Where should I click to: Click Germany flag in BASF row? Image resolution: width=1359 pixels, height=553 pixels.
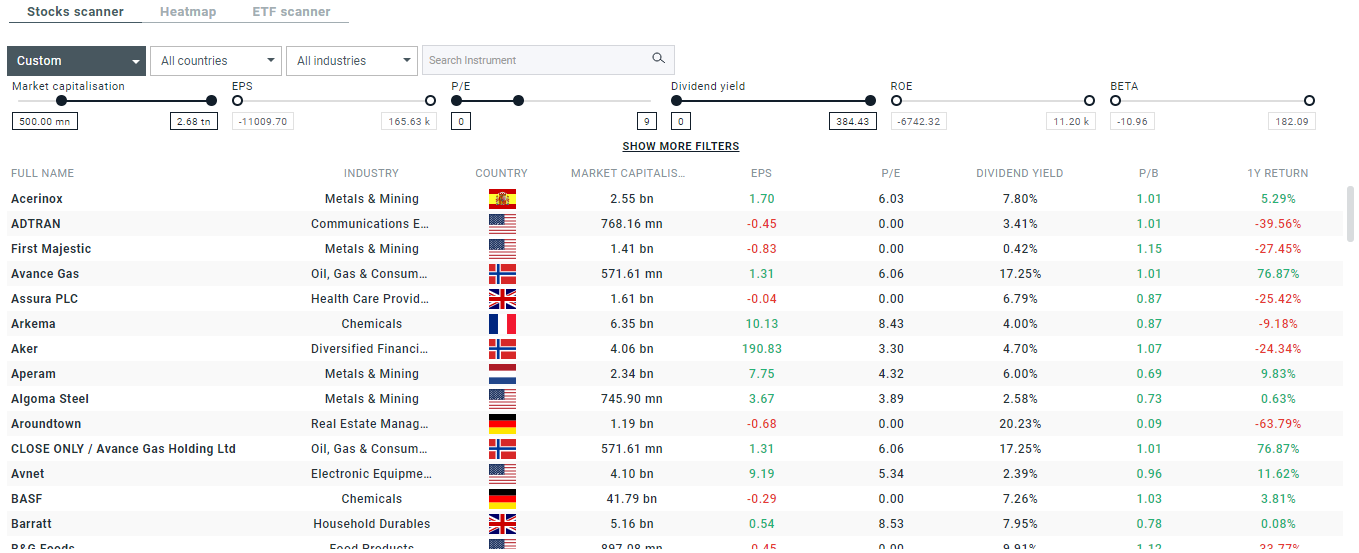[x=502, y=499]
